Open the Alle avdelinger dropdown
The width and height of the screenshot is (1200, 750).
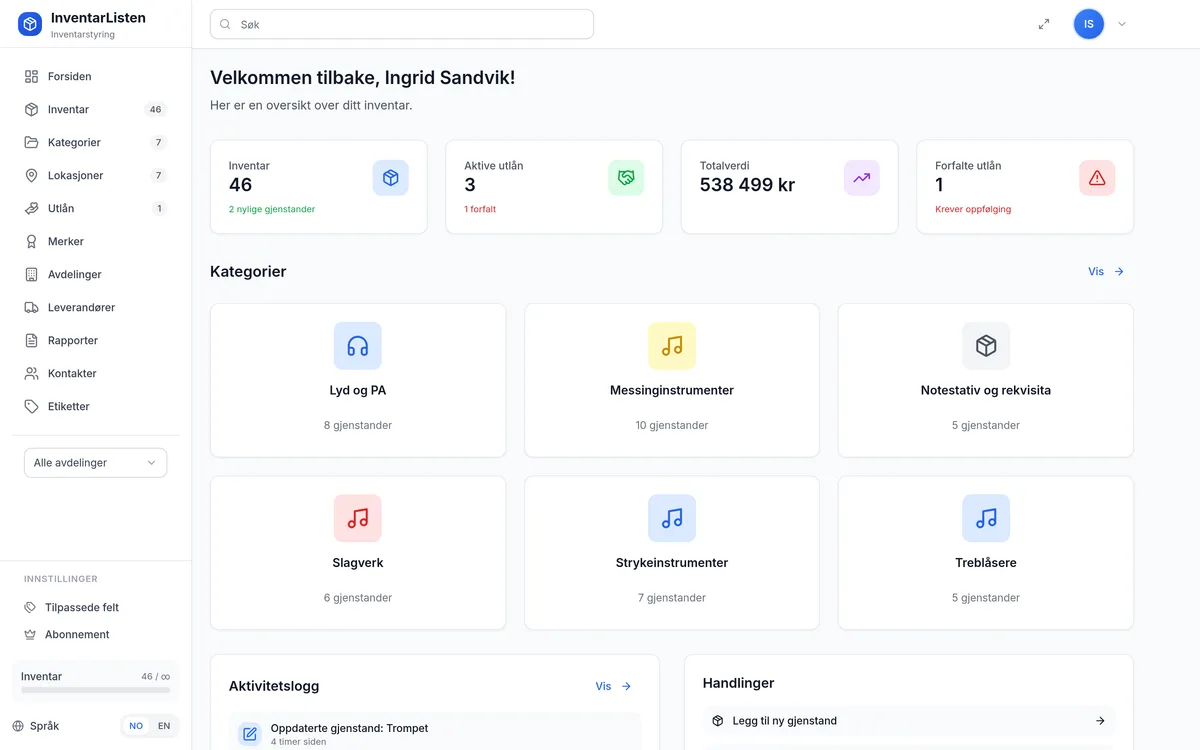[x=95, y=463]
